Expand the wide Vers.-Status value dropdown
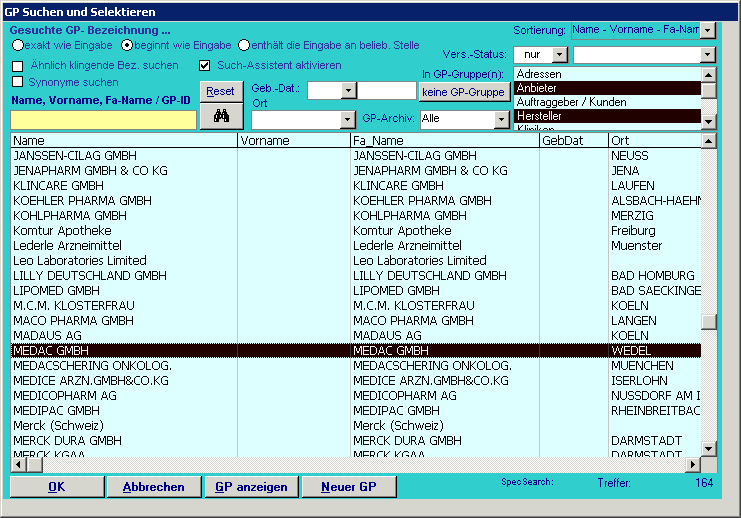Viewport: 741px width, 518px height. click(x=707, y=55)
